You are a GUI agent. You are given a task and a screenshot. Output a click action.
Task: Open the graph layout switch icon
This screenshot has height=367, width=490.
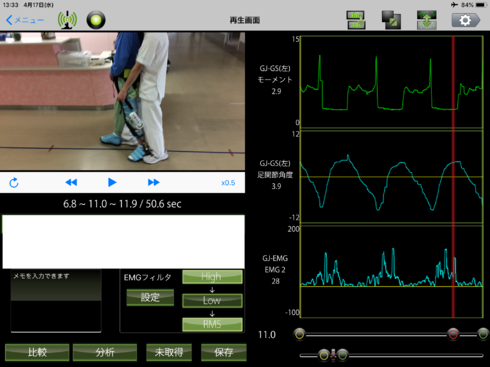(356, 20)
